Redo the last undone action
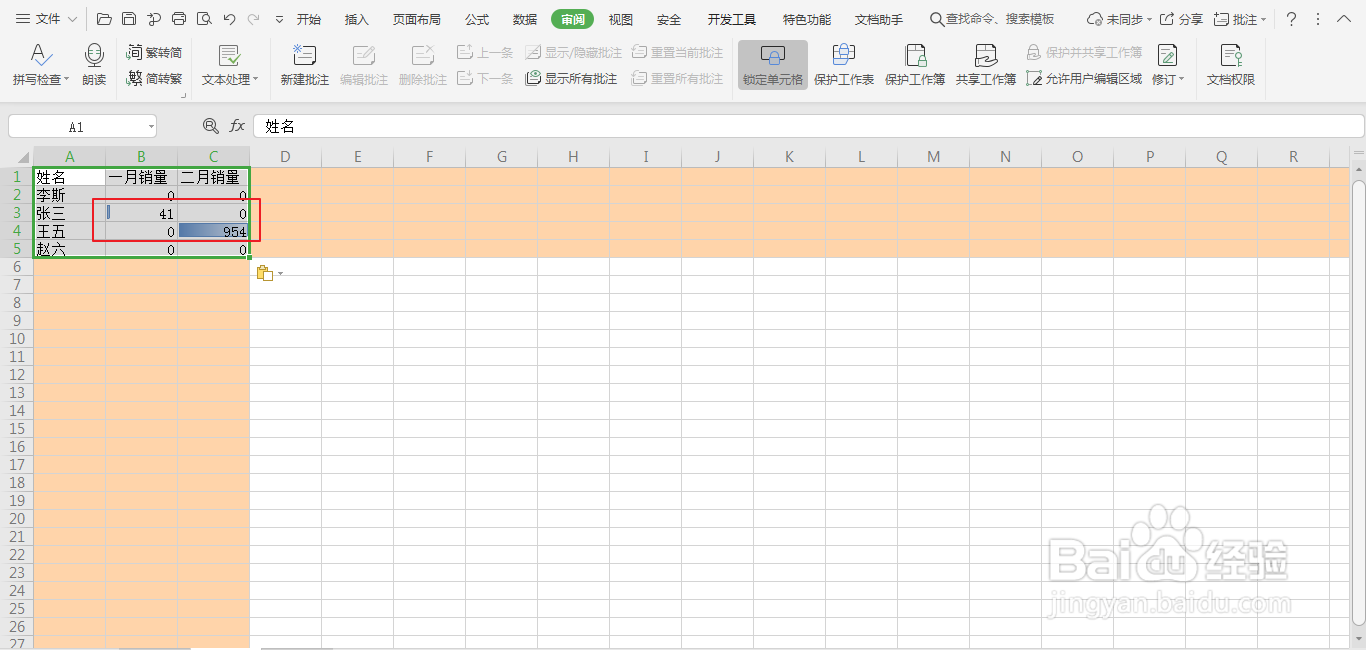1366x650 pixels. click(x=254, y=19)
